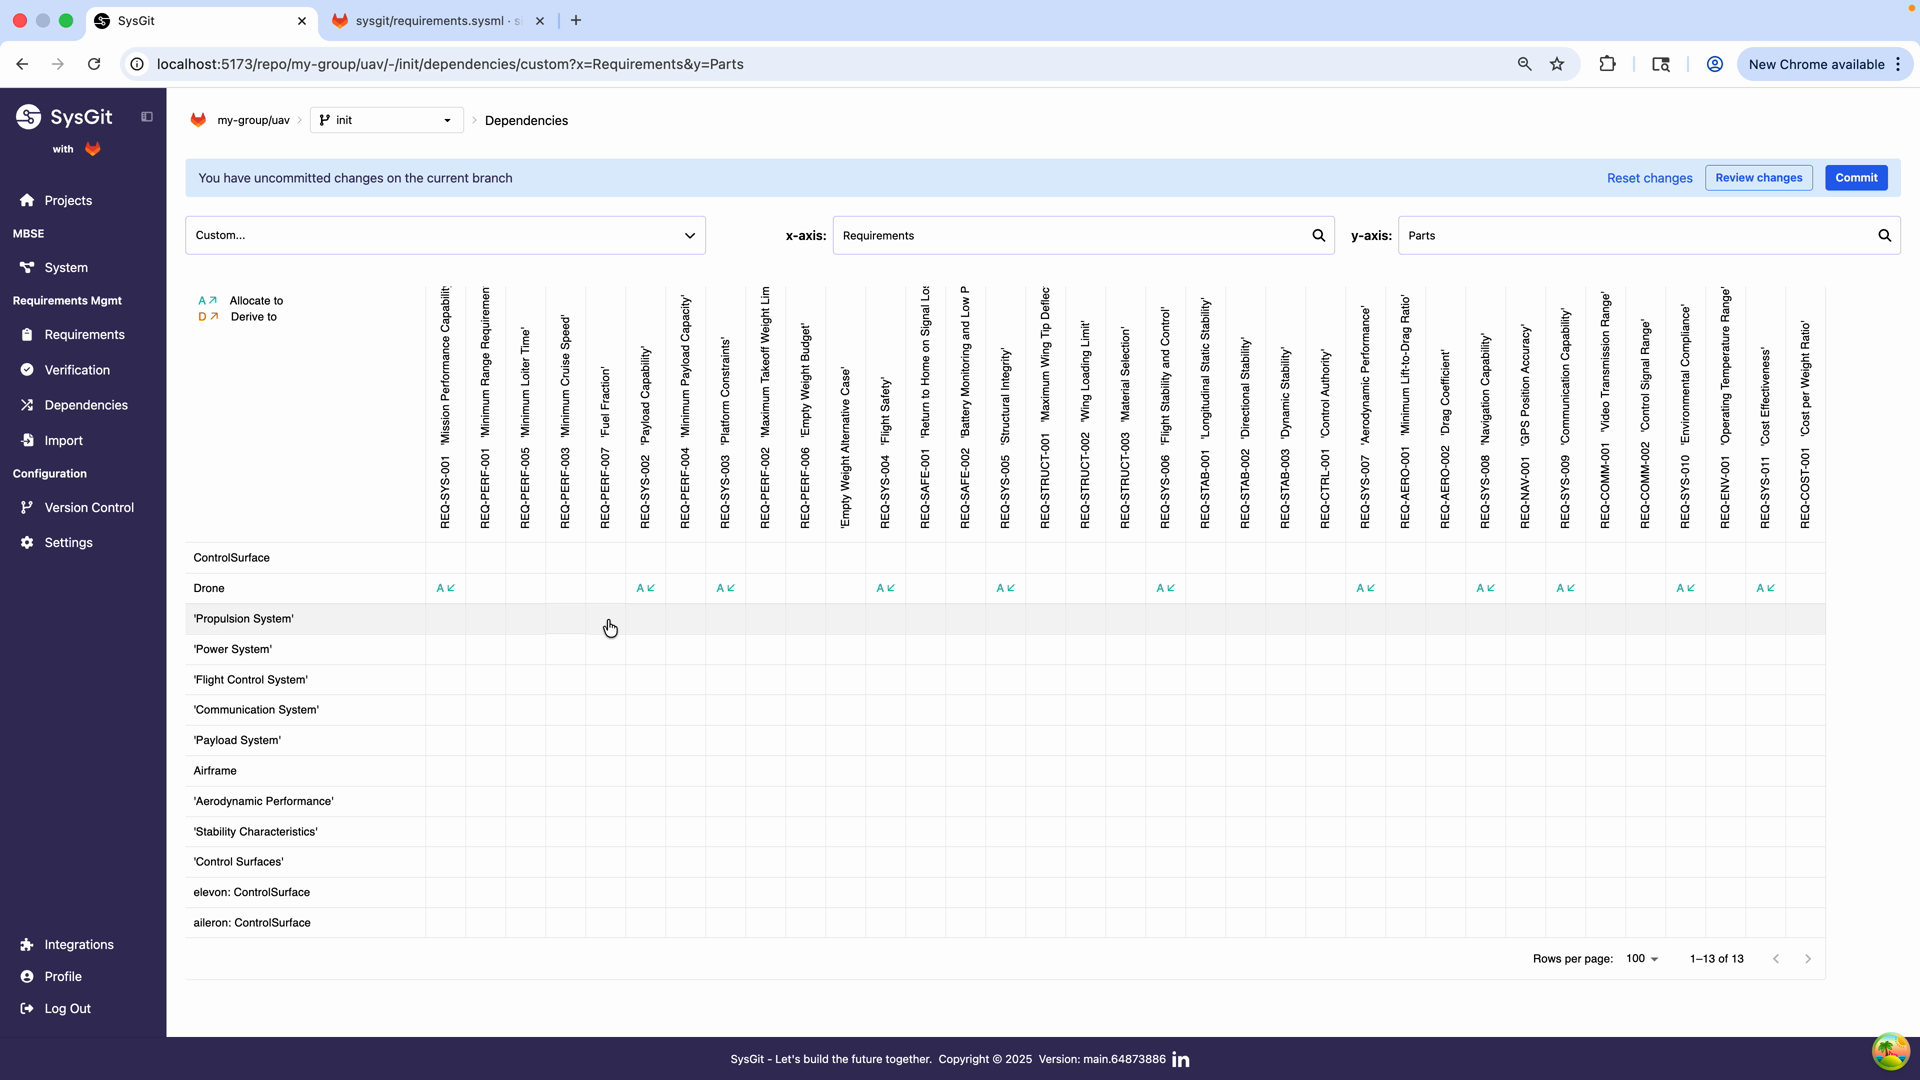The height and width of the screenshot is (1080, 1920).
Task: Commit the uncommitted changes
Action: (x=1856, y=177)
